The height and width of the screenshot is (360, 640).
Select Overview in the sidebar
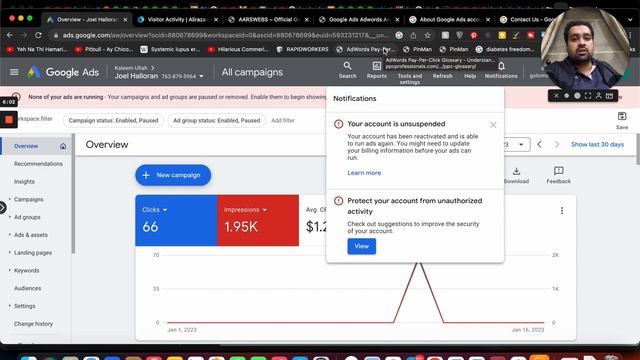[26, 146]
